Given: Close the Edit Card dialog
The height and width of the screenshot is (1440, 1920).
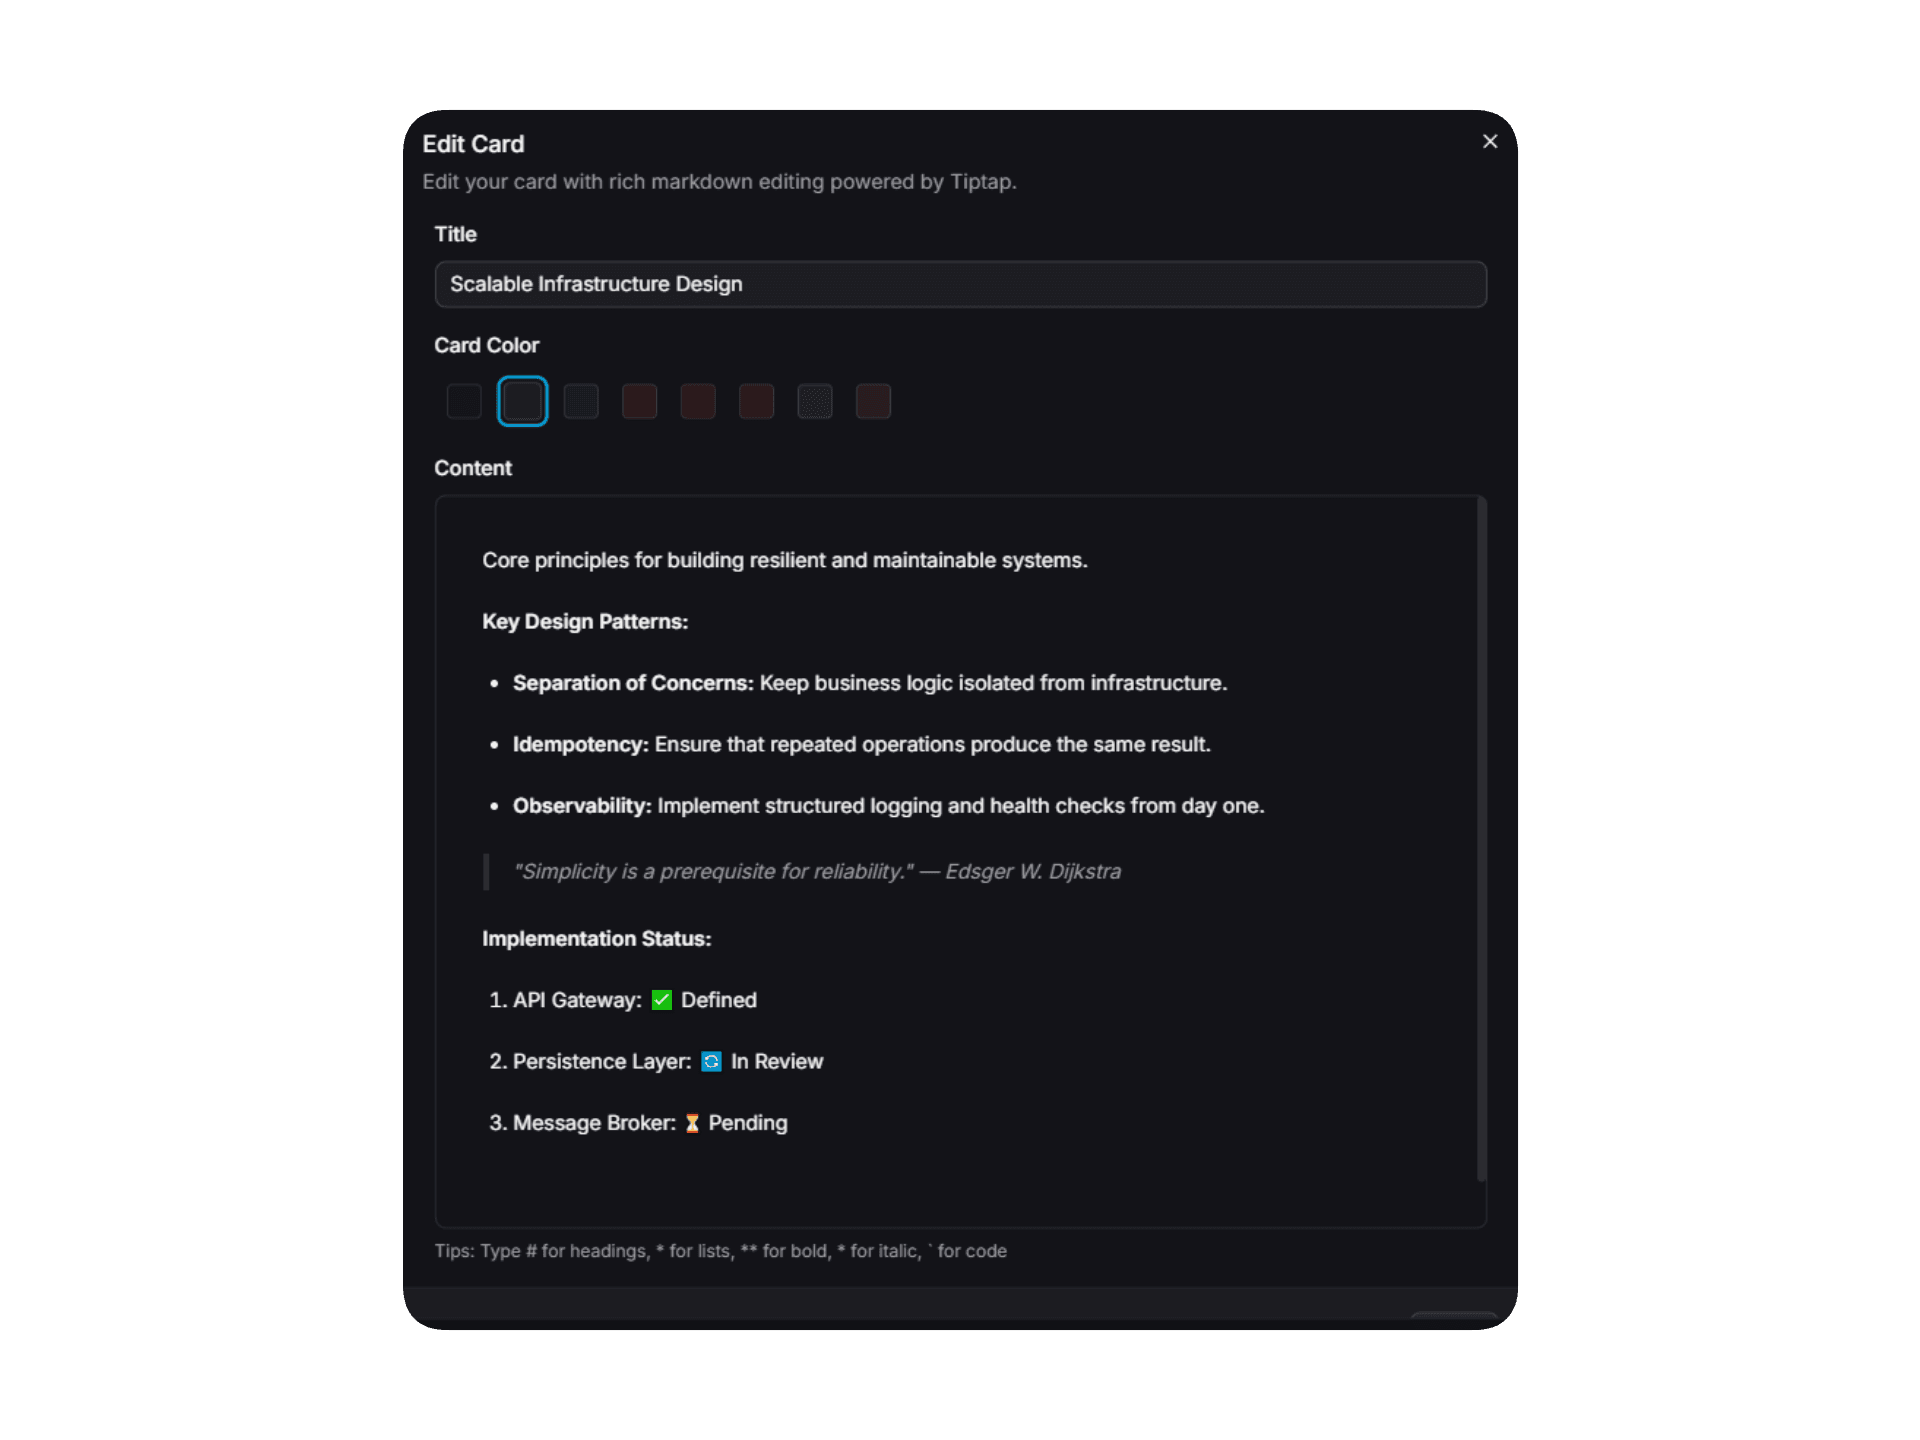Looking at the screenshot, I should (x=1489, y=141).
